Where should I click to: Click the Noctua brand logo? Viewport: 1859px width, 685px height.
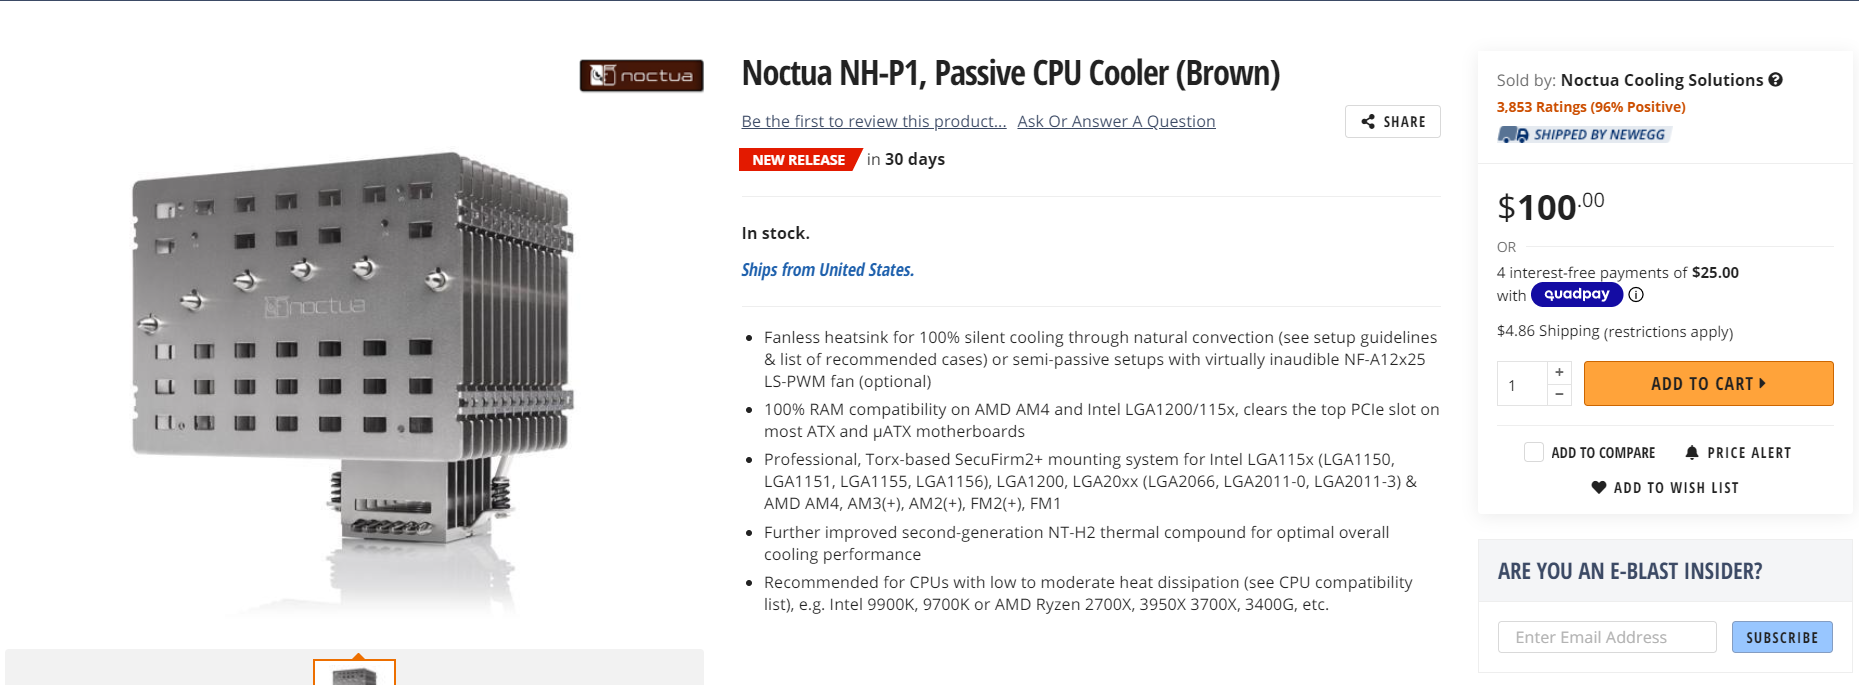(x=641, y=76)
